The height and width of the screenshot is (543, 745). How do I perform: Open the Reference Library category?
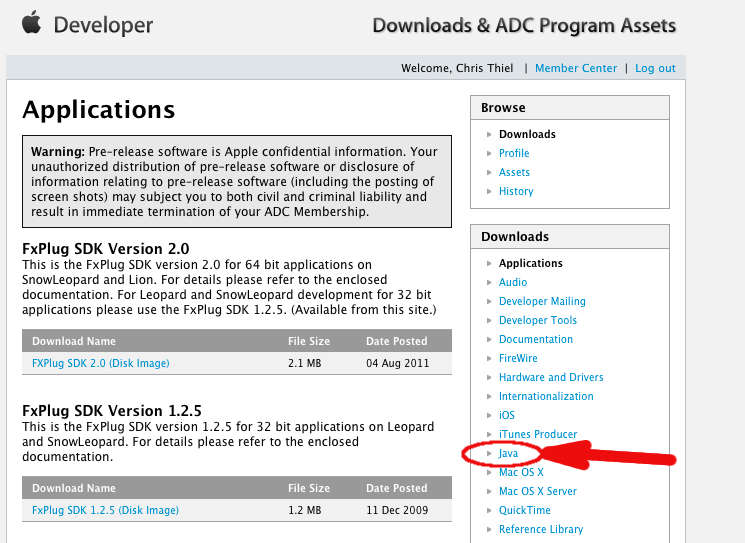(x=541, y=529)
